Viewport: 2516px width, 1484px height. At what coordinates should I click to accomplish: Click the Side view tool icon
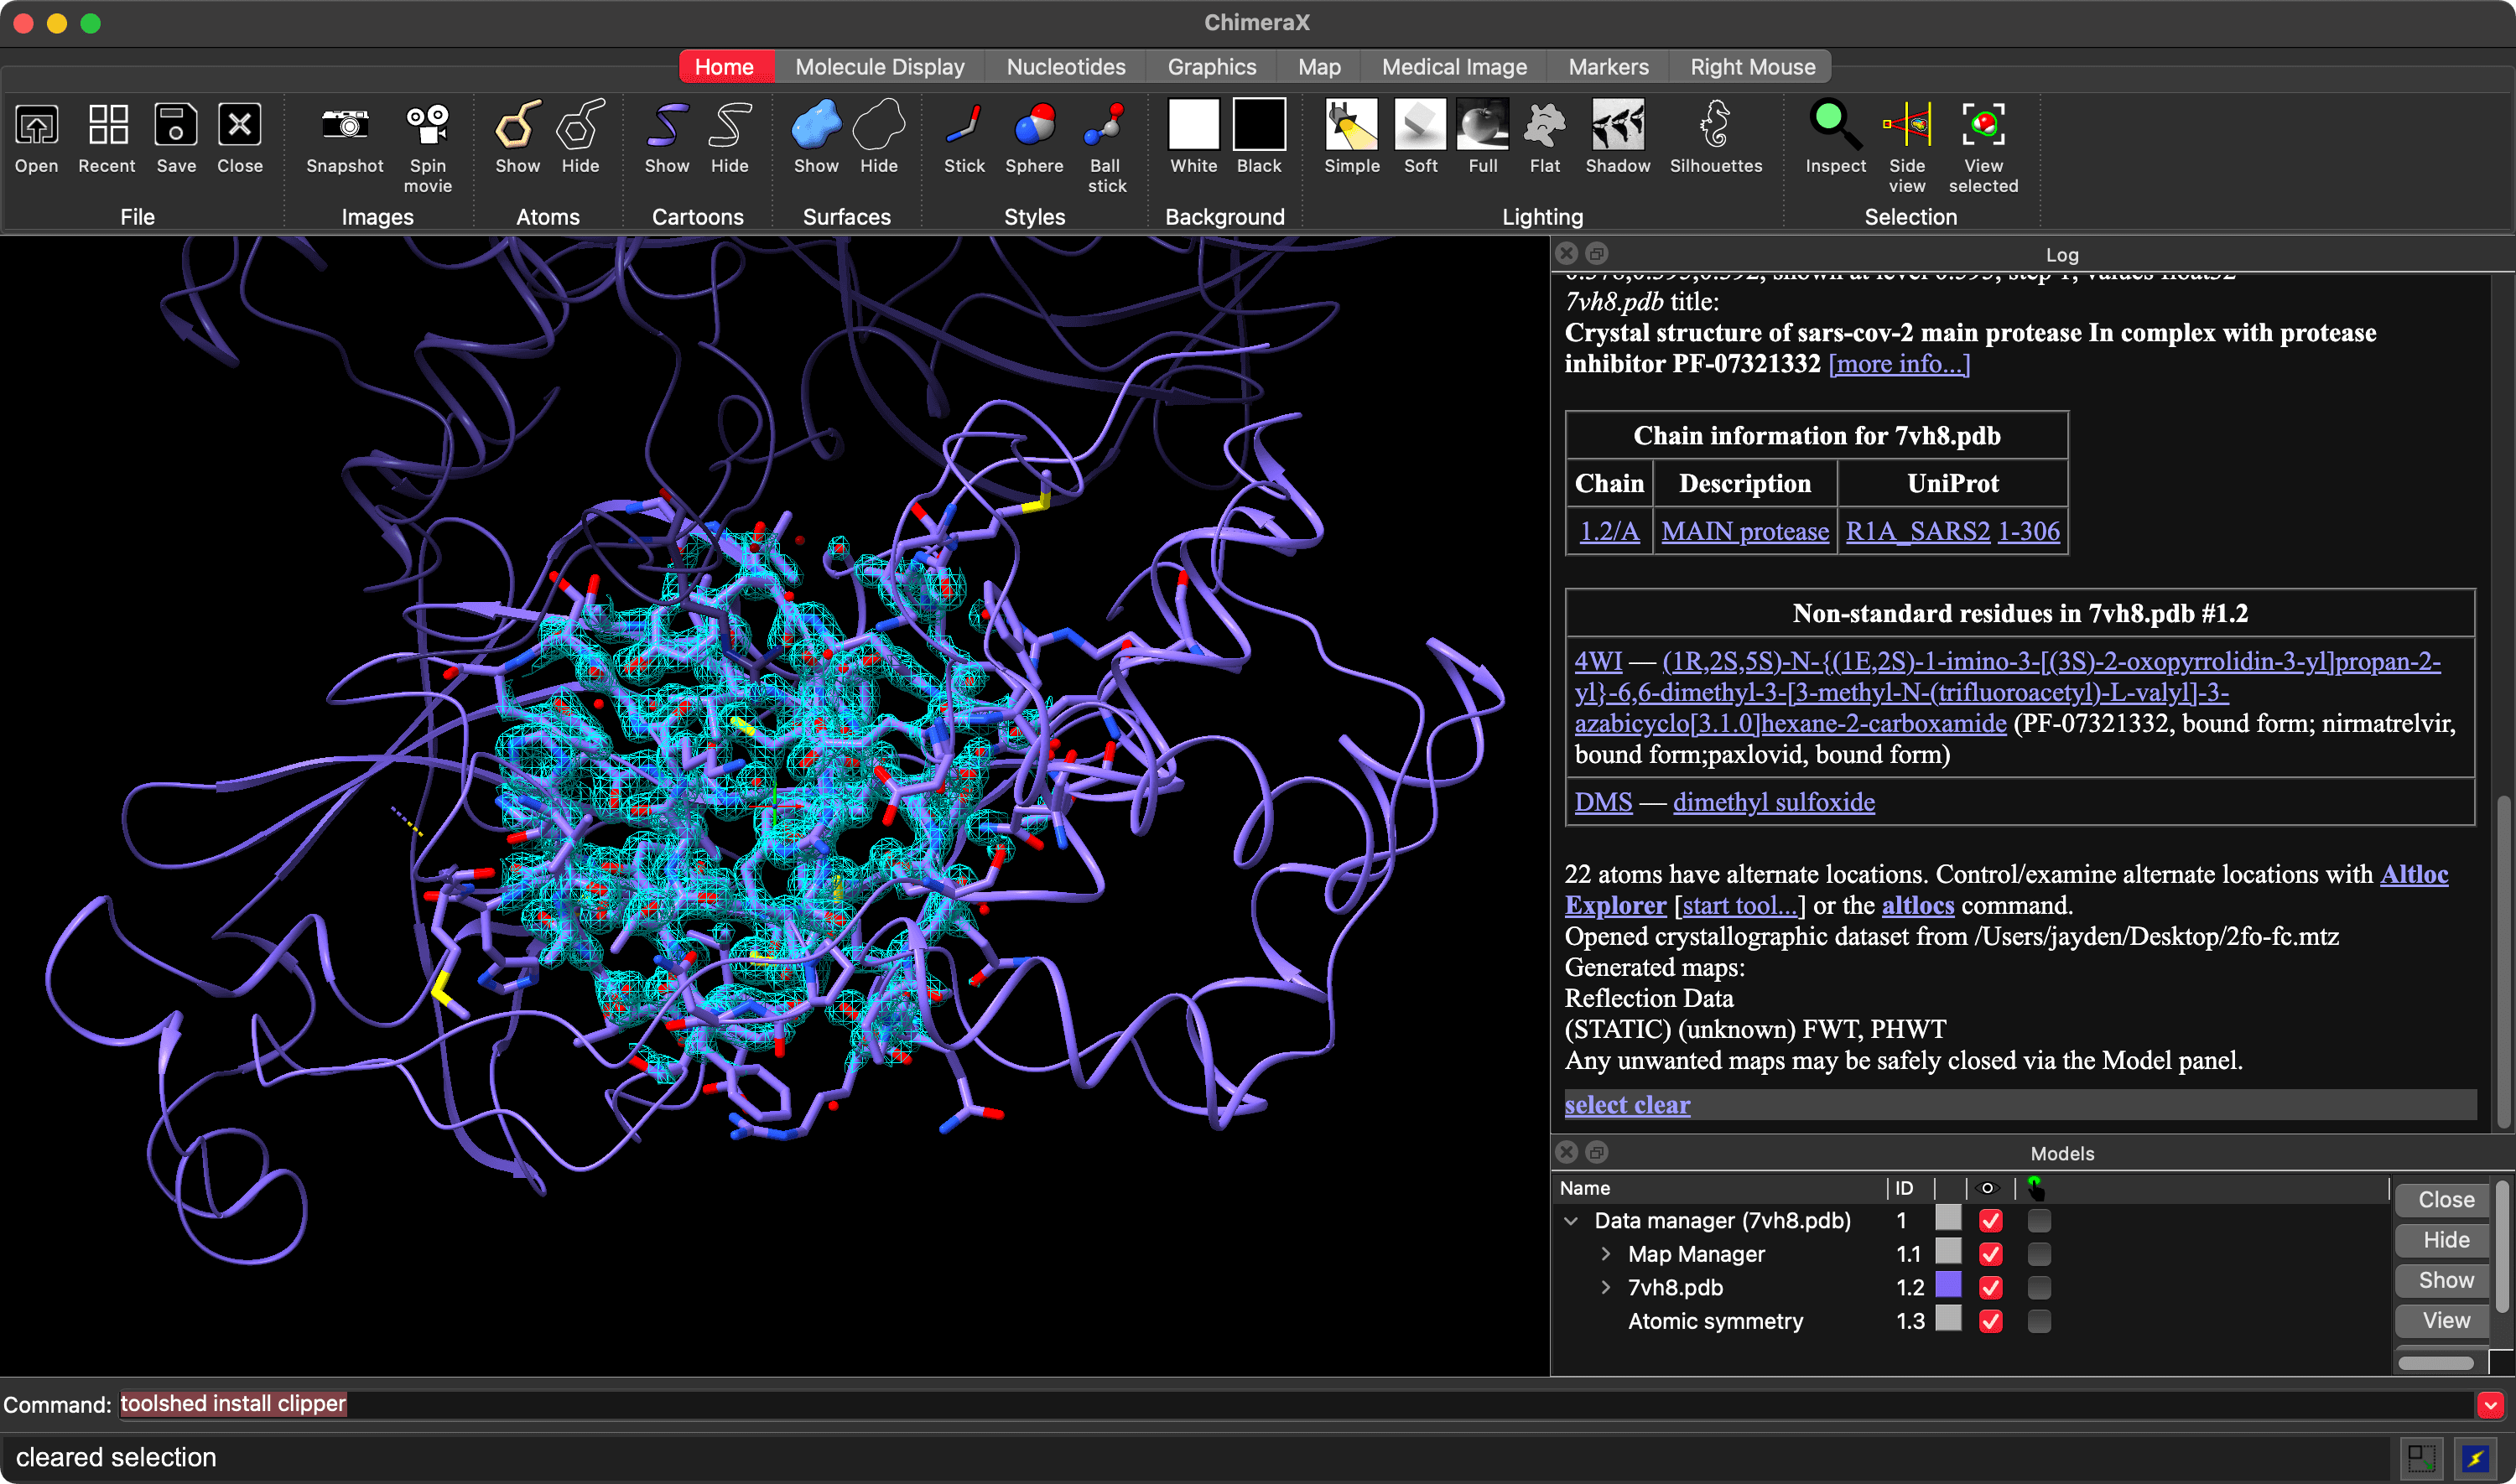click(1906, 126)
